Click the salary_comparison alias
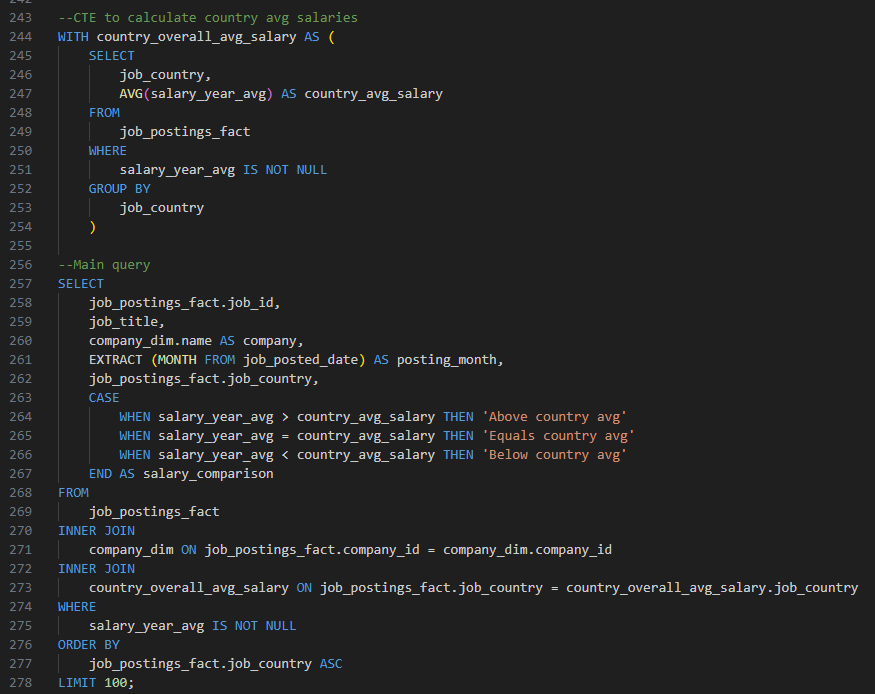 [208, 474]
